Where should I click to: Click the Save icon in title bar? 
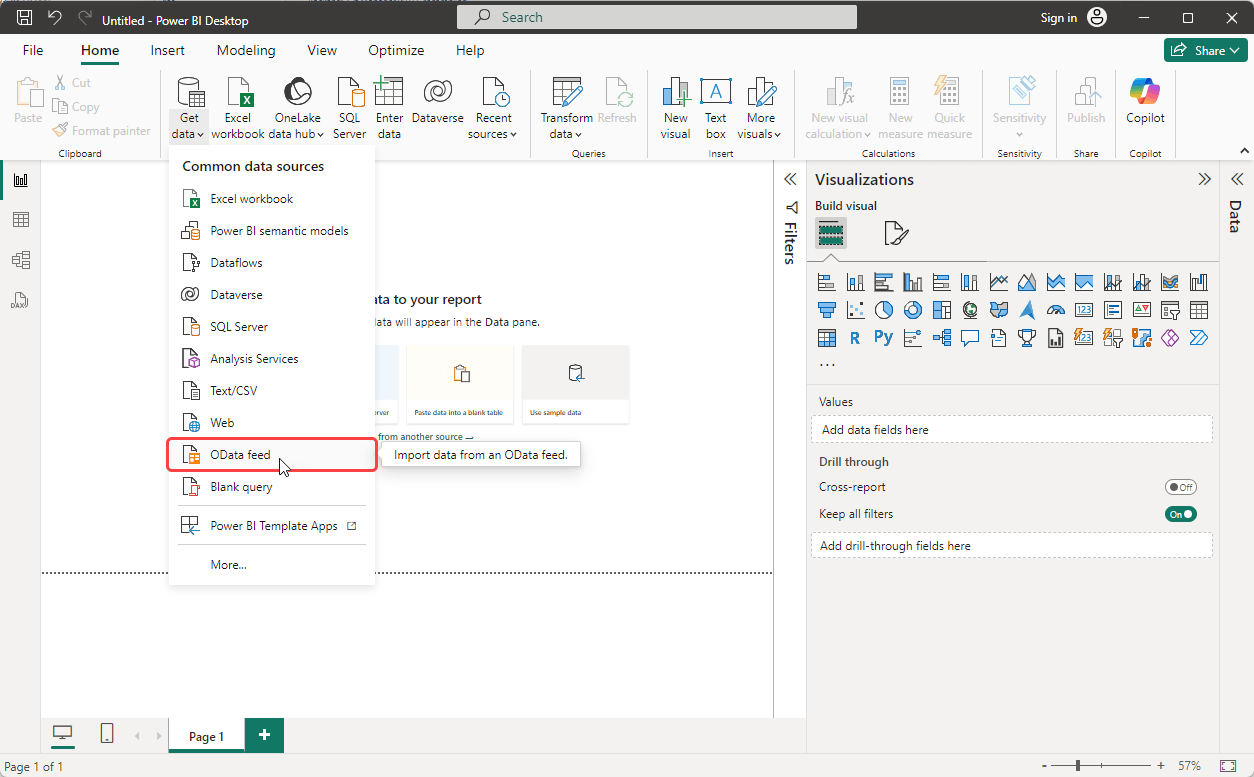24,18
